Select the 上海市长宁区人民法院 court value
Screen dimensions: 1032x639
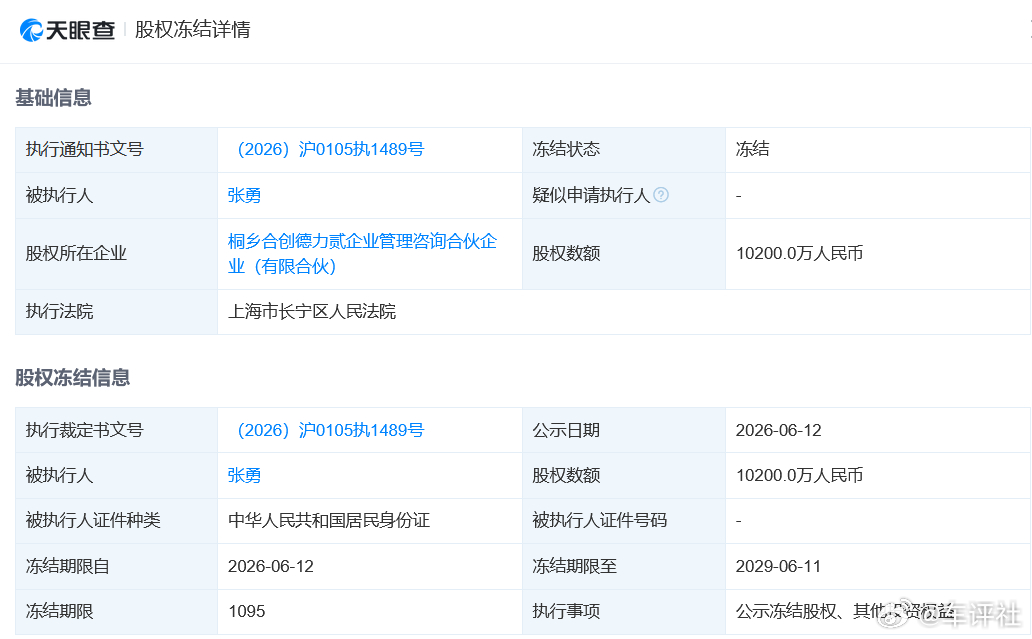(312, 312)
